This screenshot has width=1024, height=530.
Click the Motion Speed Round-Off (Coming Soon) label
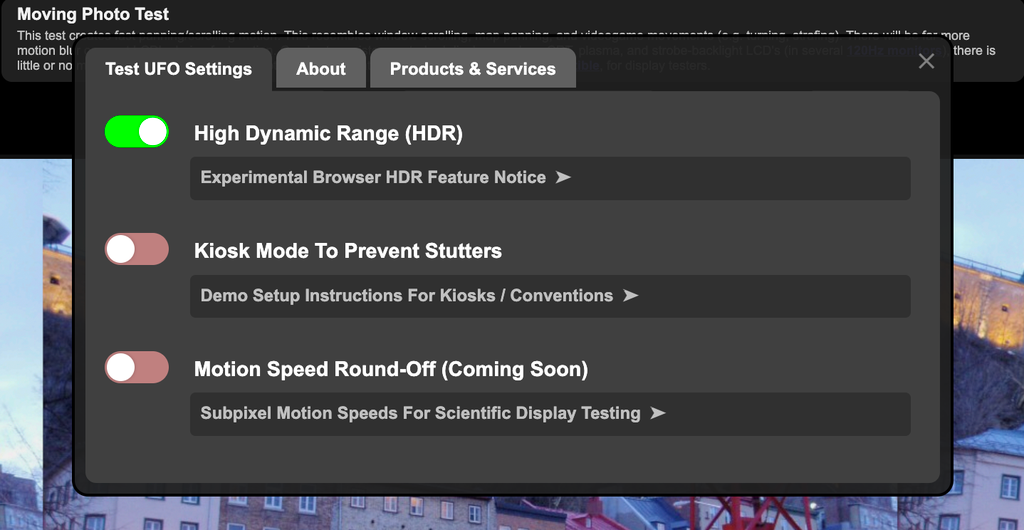pos(390,369)
